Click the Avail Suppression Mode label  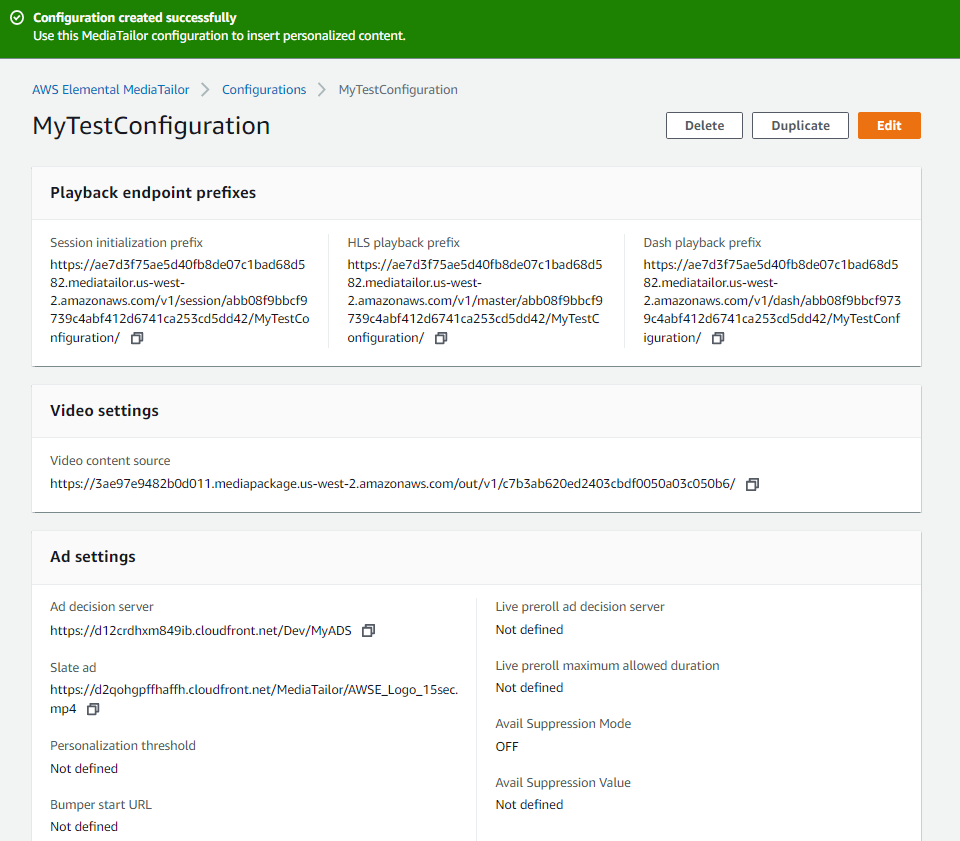coord(563,723)
